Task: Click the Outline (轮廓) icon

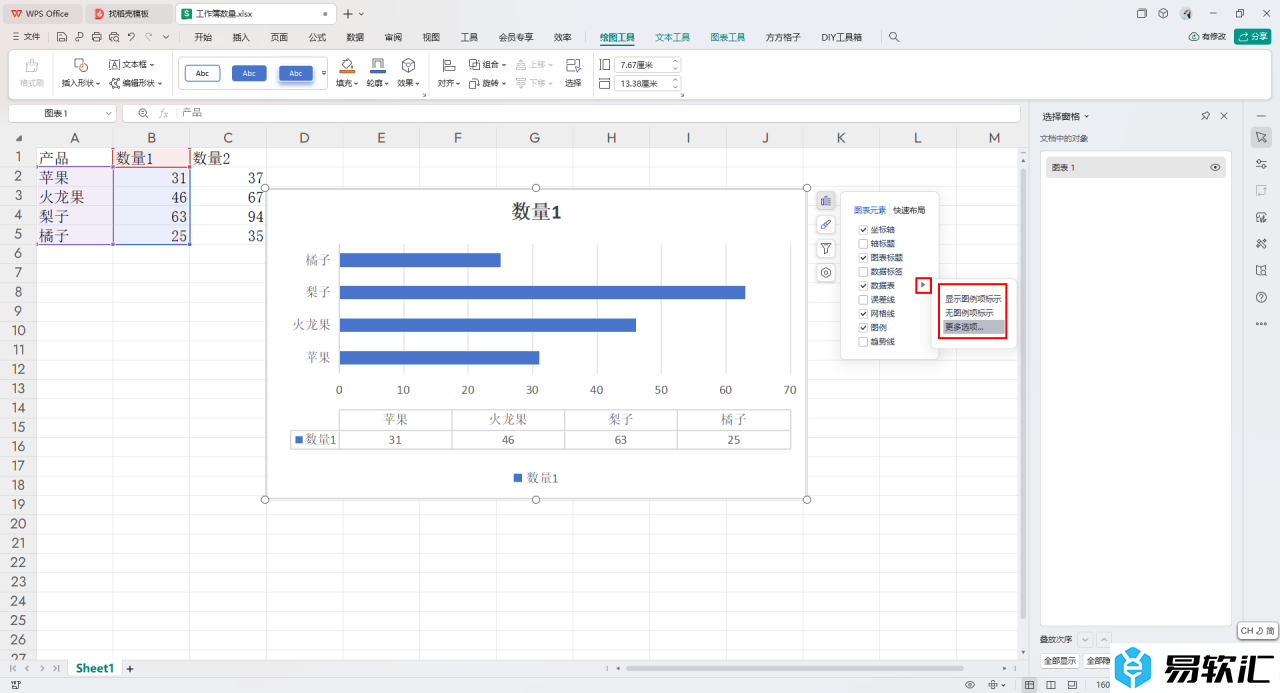Action: pyautogui.click(x=377, y=65)
